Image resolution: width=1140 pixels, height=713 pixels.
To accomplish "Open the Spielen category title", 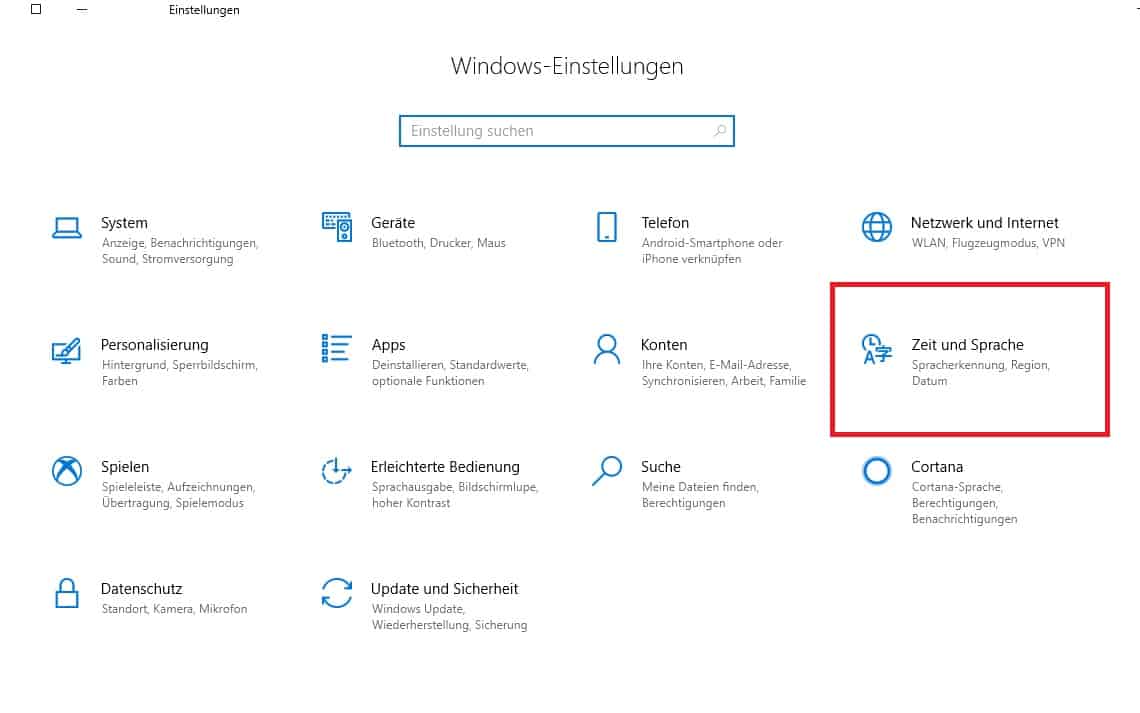I will [x=125, y=467].
